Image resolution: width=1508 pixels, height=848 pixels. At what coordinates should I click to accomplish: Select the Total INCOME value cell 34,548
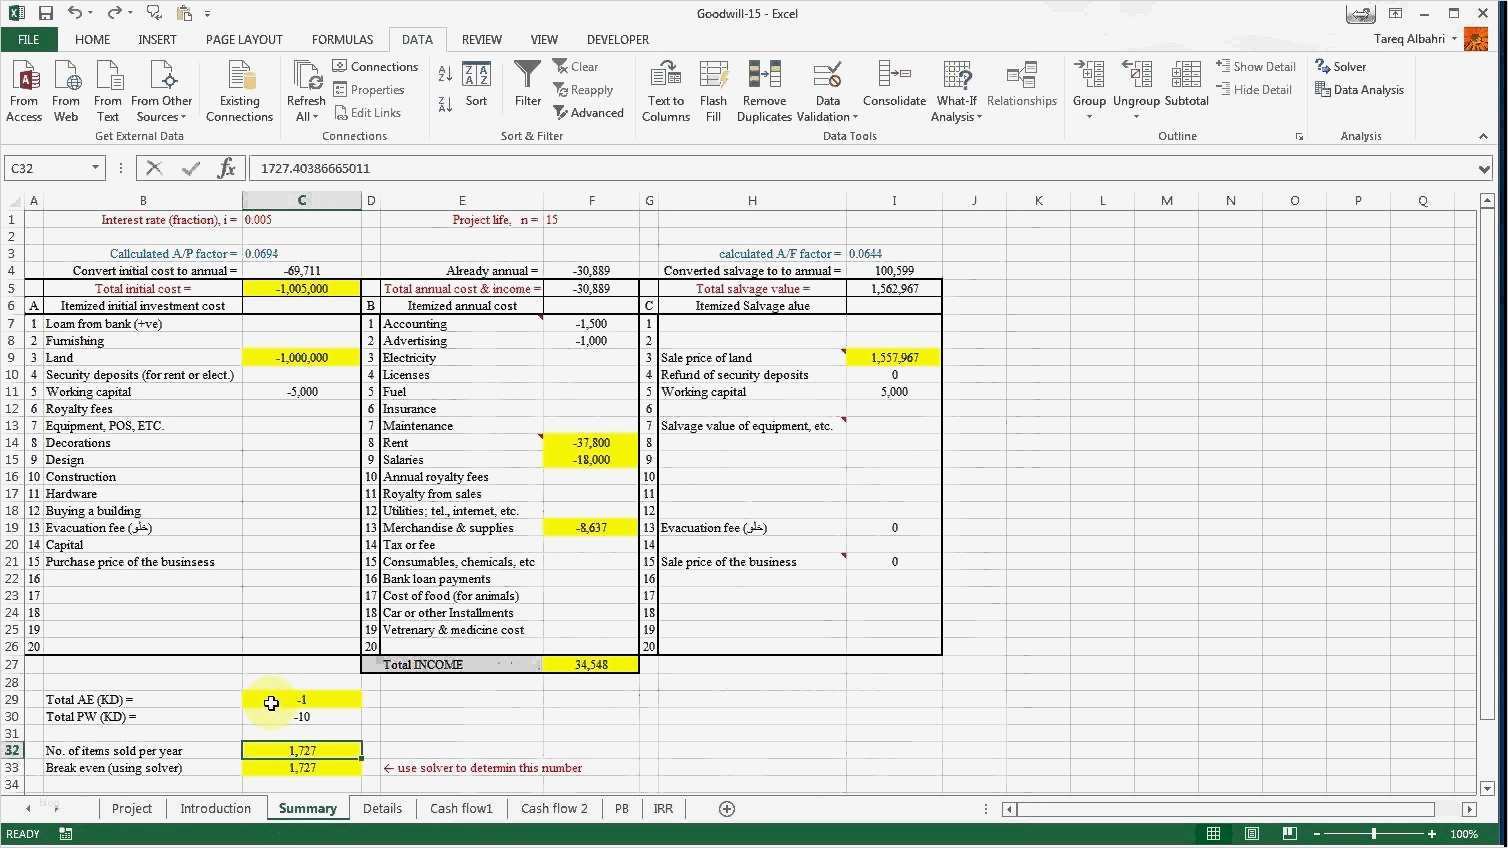591,665
